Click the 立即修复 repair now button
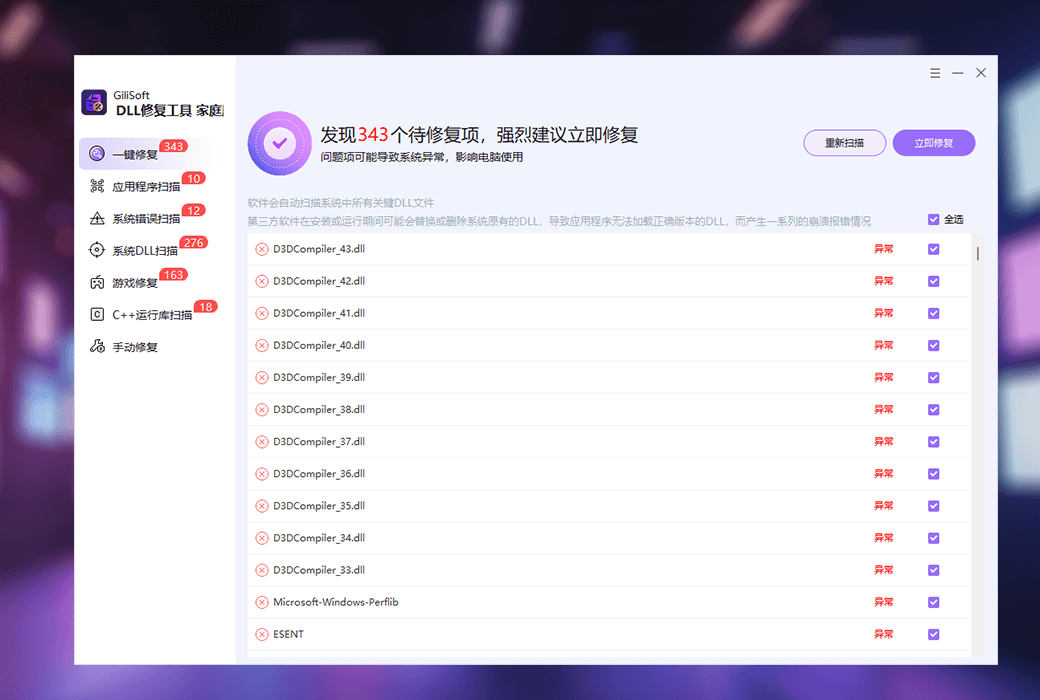Image resolution: width=1040 pixels, height=700 pixels. point(934,143)
